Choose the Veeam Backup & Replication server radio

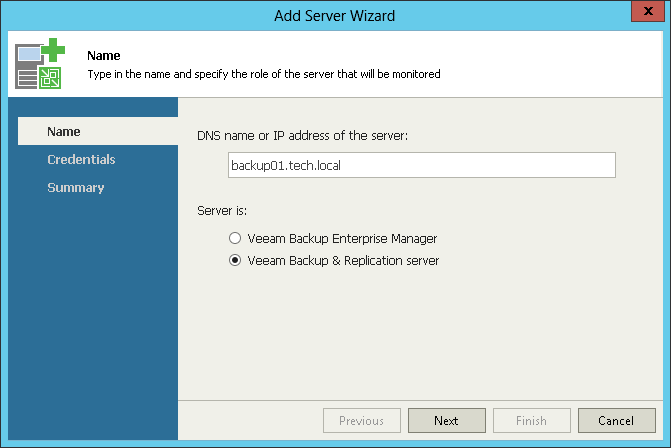point(235,260)
